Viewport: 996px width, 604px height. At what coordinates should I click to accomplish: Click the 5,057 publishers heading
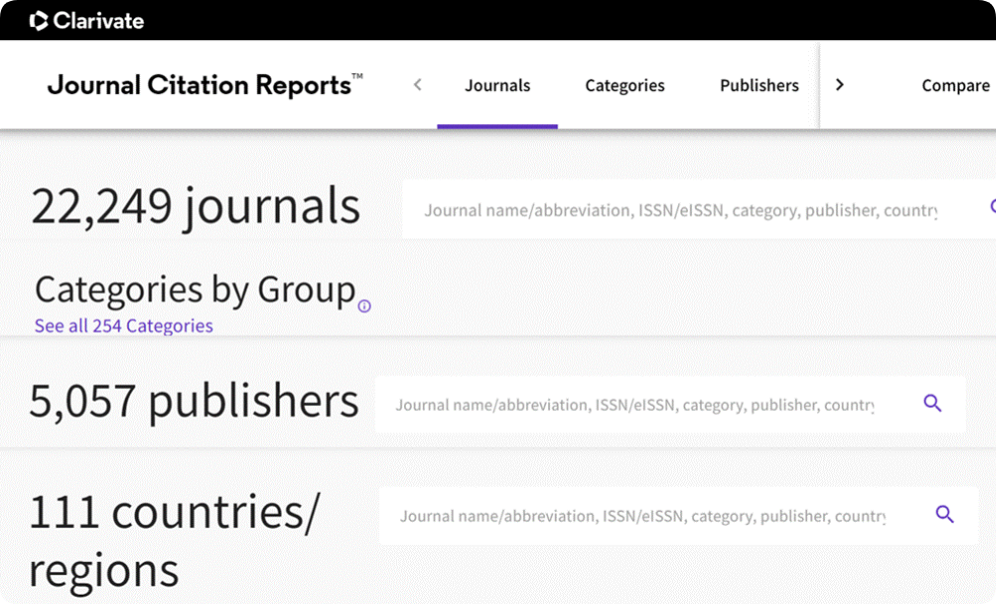tap(194, 401)
